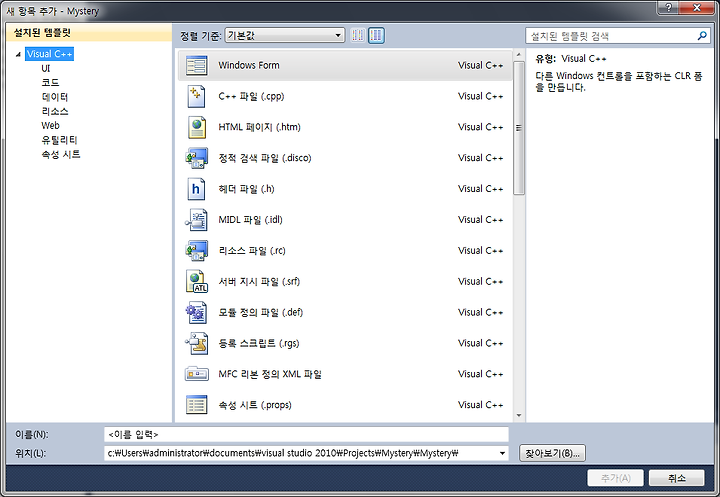Viewport: 720px width, 497px height.
Task: Select the Web category
Action: coord(50,125)
